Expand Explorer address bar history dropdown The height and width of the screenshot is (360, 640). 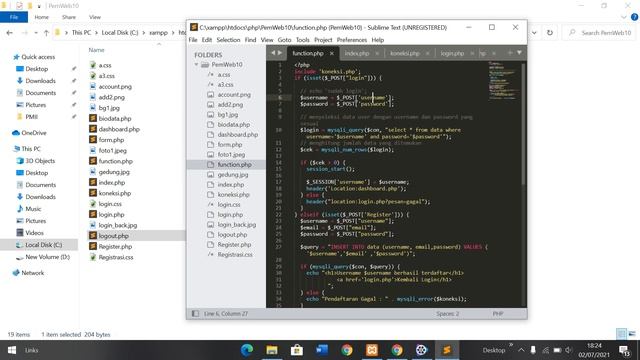pyautogui.click(x=534, y=33)
